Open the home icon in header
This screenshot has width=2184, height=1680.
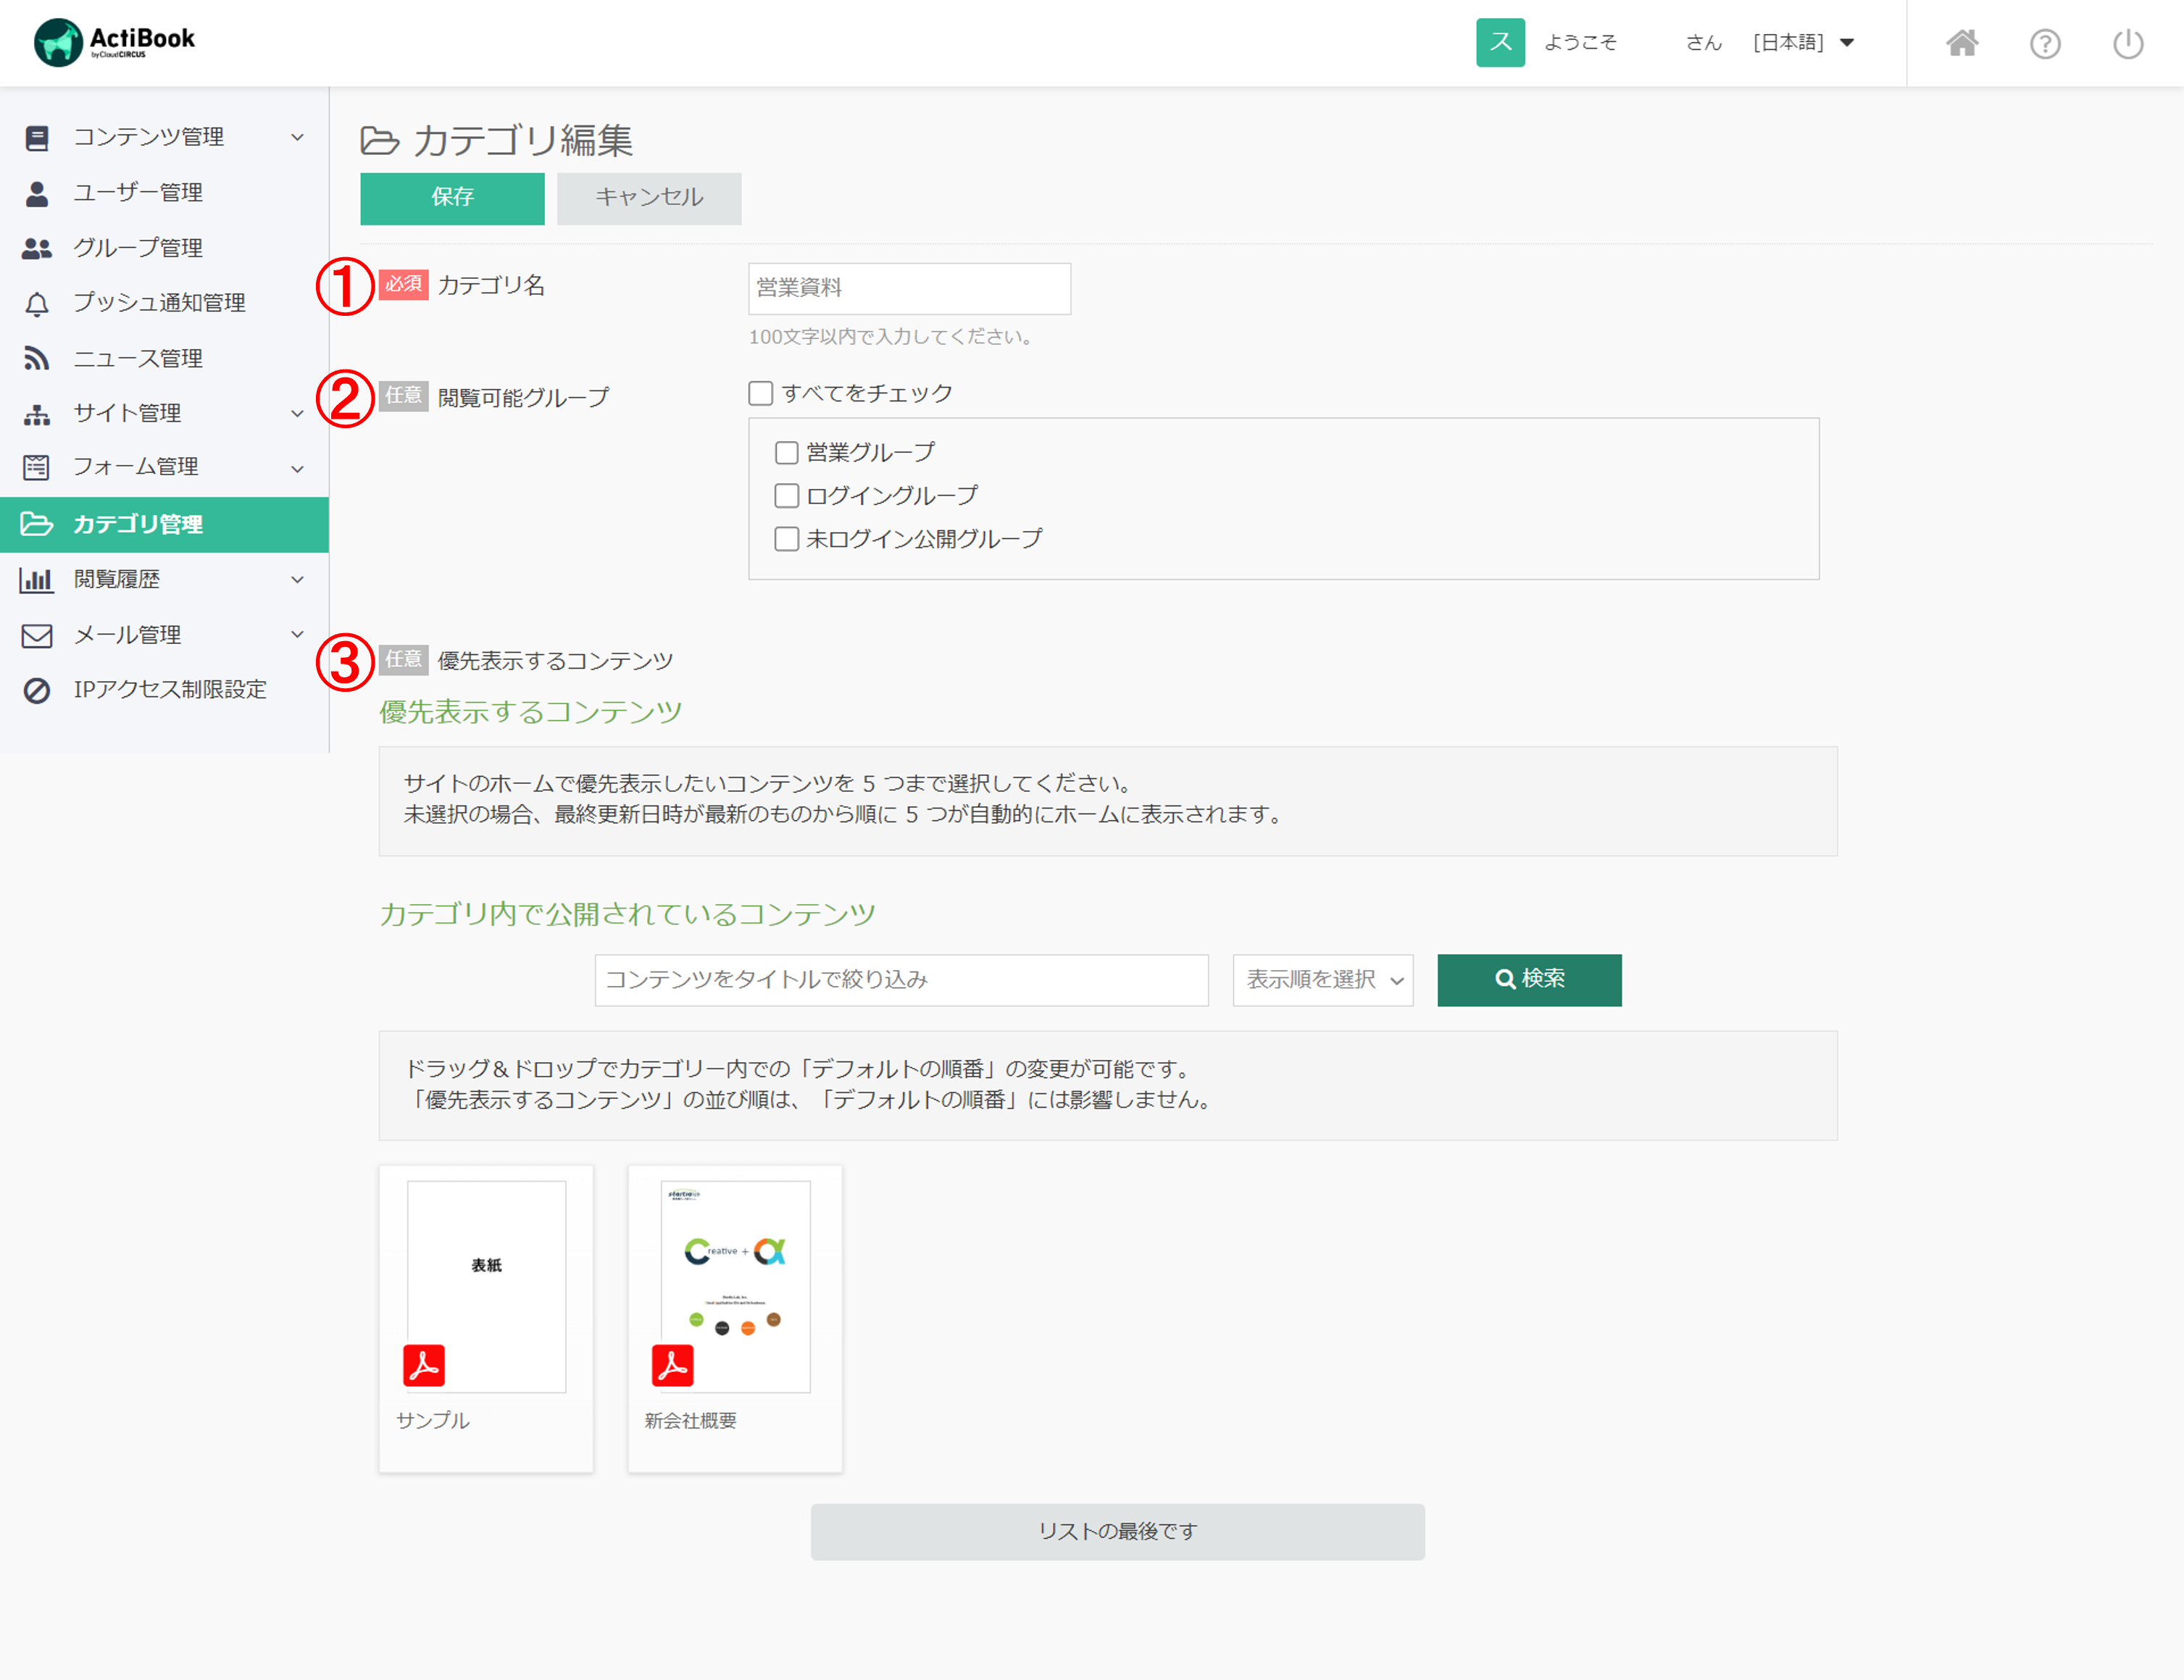click(1962, 43)
